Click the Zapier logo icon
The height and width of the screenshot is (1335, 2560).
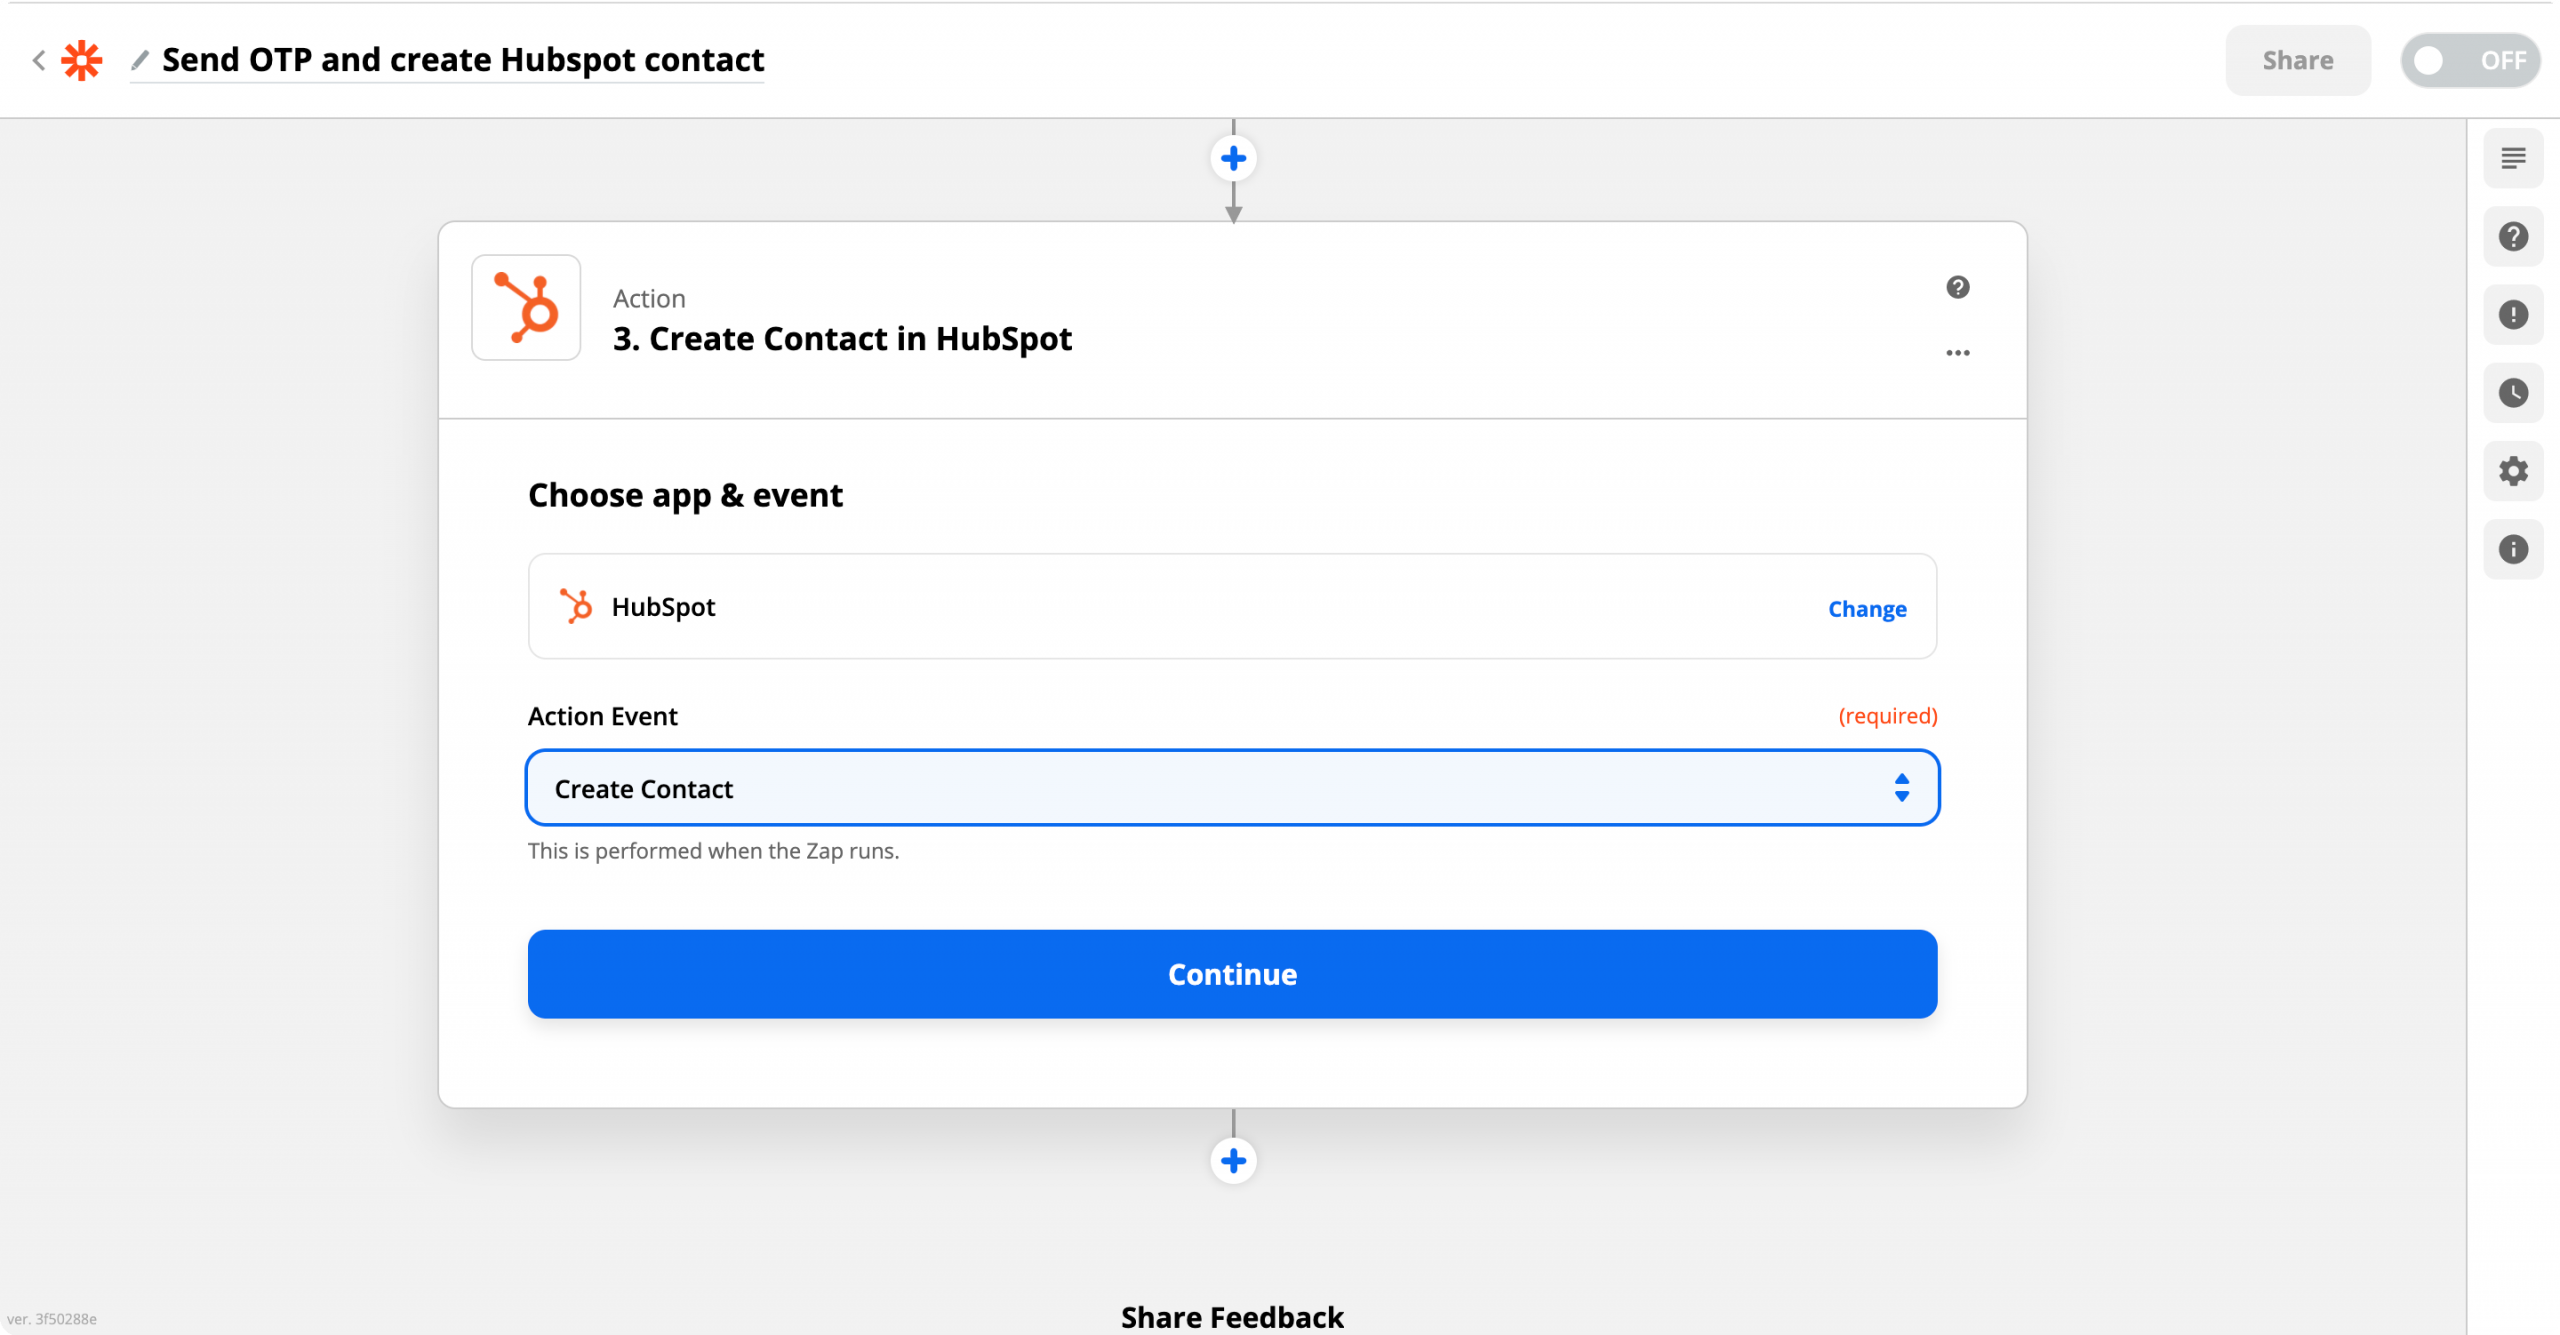click(x=82, y=60)
